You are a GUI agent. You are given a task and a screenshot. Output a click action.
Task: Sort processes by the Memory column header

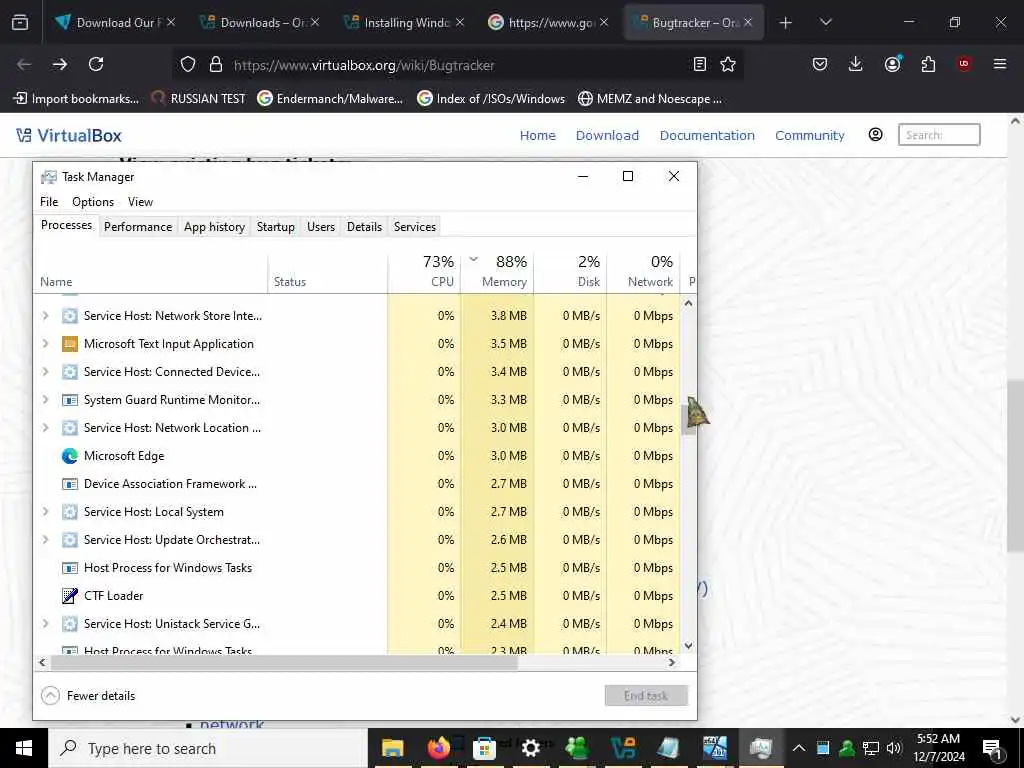click(x=498, y=271)
